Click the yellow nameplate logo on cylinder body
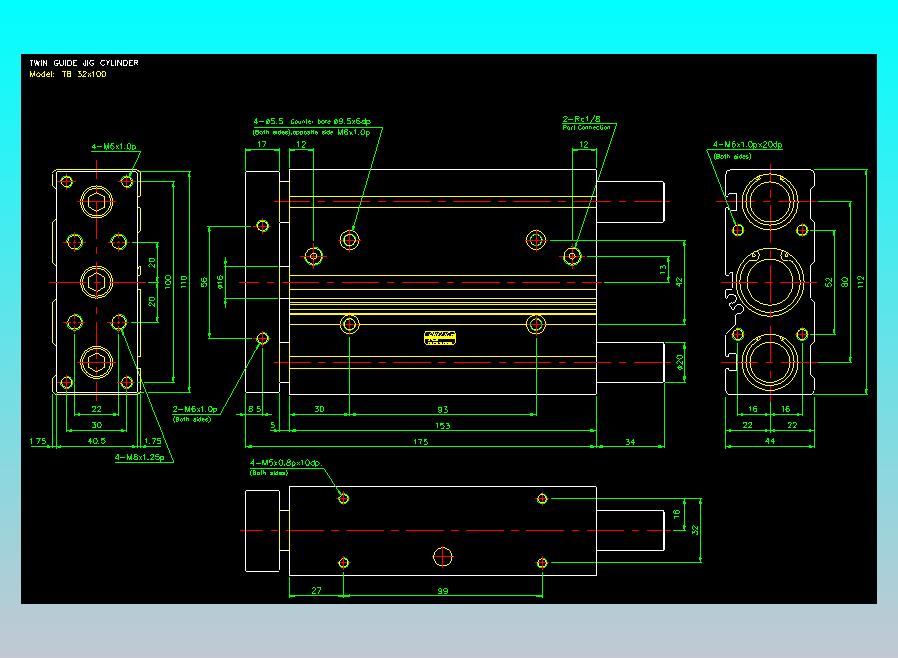 [440, 338]
